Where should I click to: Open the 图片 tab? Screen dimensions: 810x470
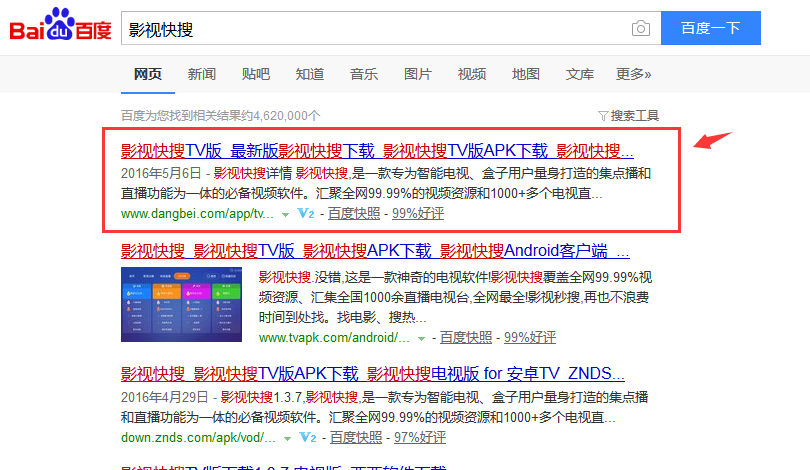tap(417, 74)
